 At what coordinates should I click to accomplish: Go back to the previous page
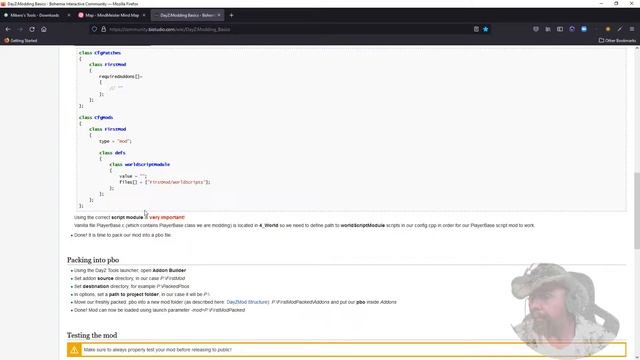pyautogui.click(x=8, y=29)
